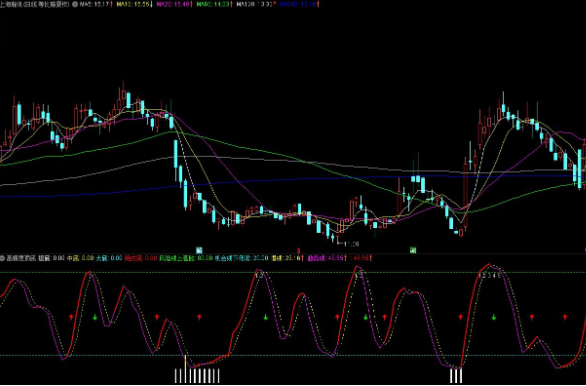The height and width of the screenshot is (386, 586).
Task: Open the indicator settings circle icon in the lower panel header
Action: coord(2,258)
